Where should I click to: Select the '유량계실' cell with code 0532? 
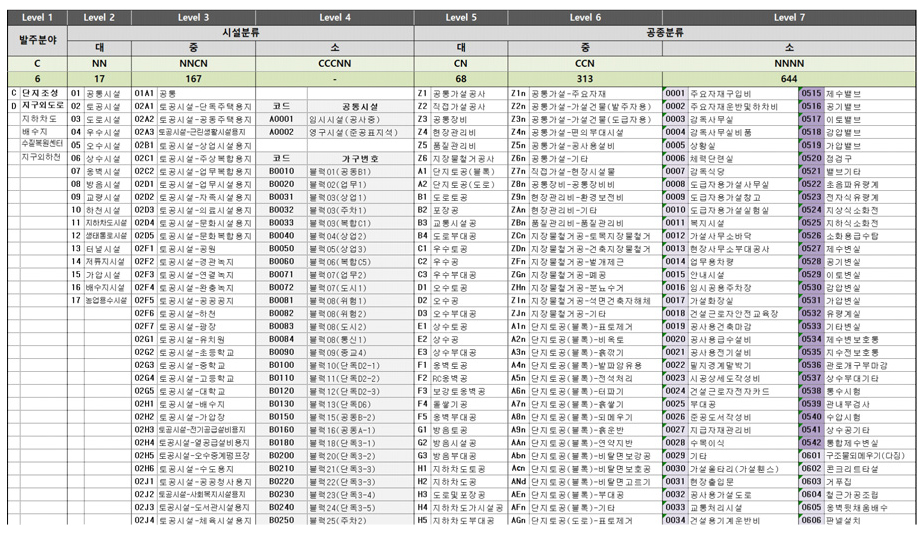click(x=870, y=313)
